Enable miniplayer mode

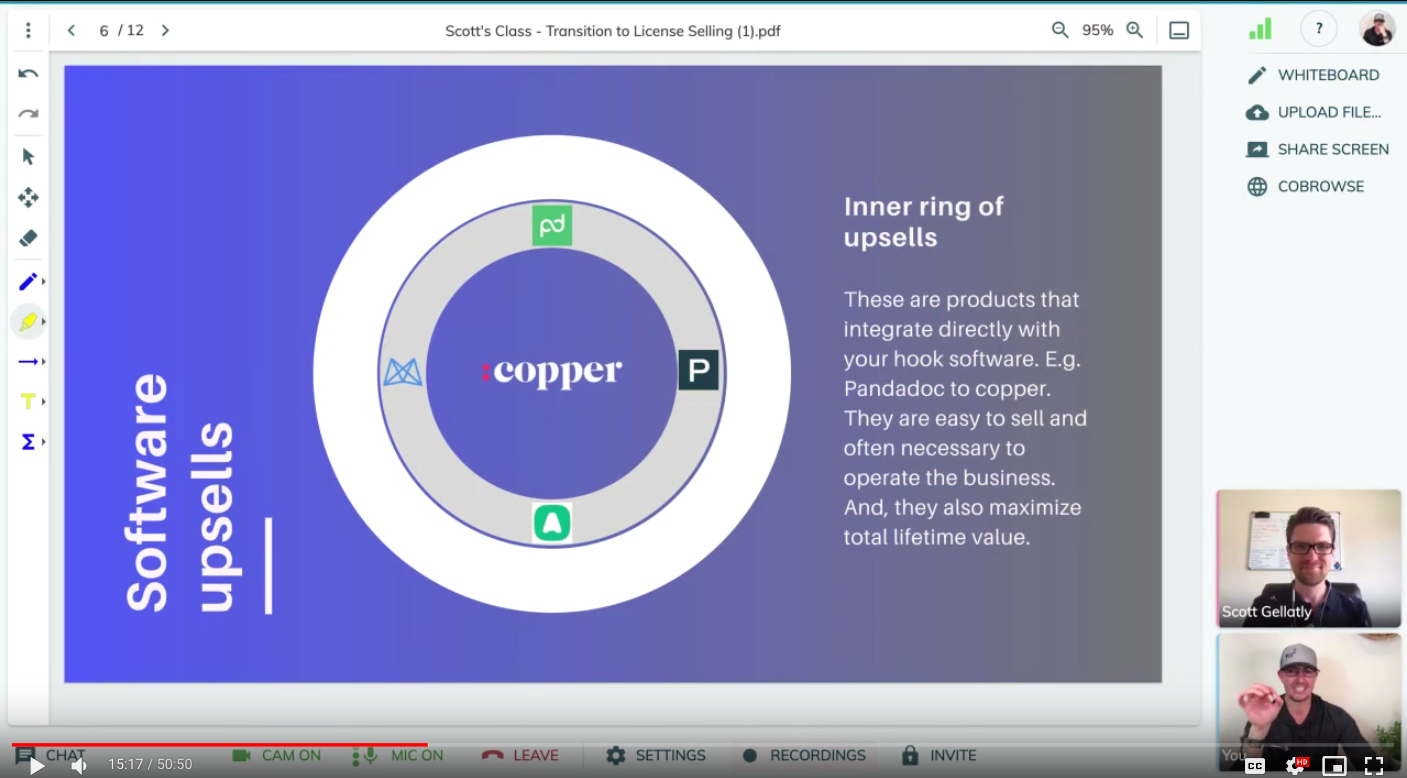tap(1334, 766)
